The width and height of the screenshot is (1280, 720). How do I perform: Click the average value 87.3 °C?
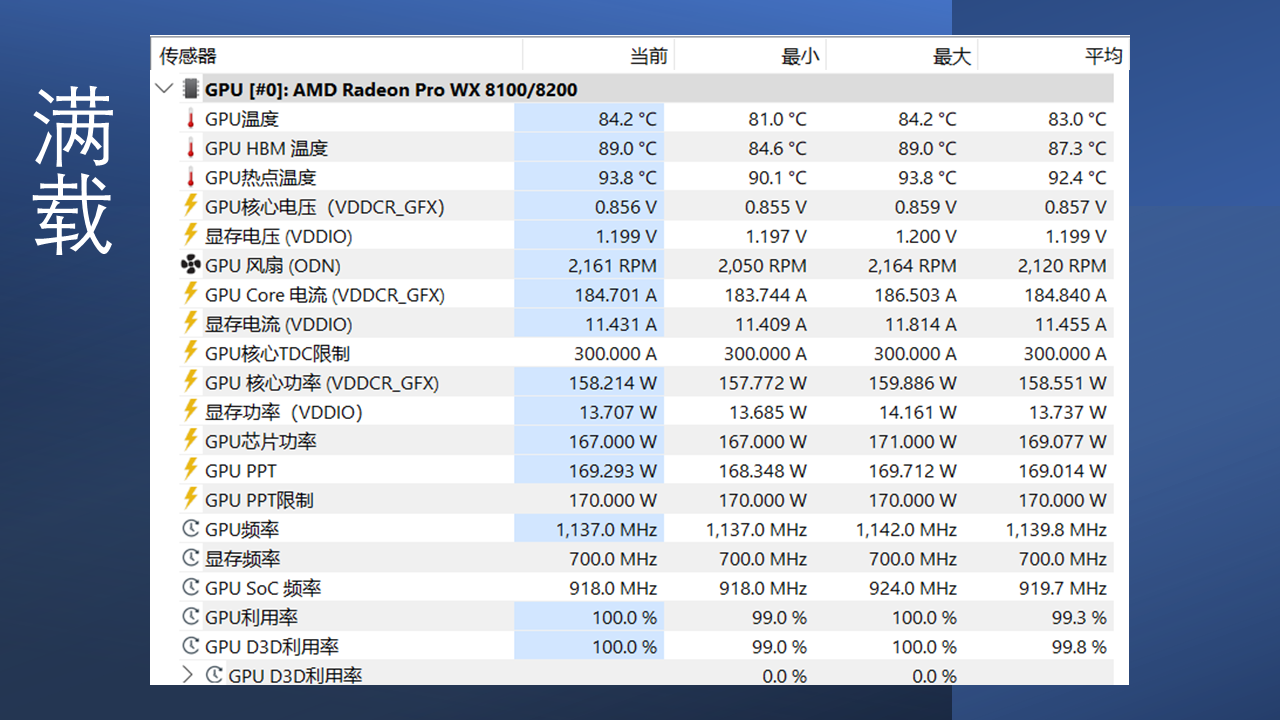1078,148
